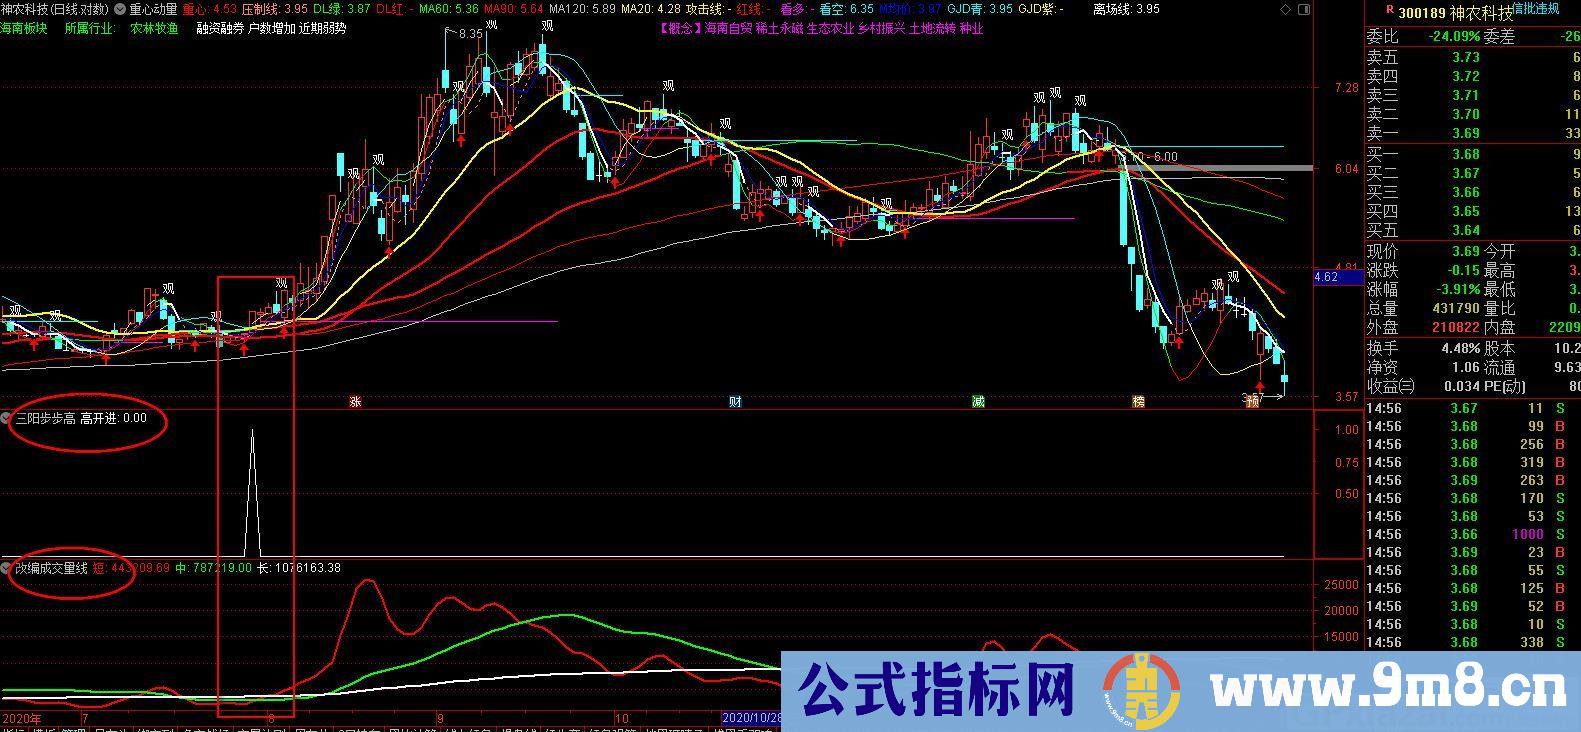
Task: Open the 土地流转 concept link
Action: pyautogui.click(x=932, y=28)
